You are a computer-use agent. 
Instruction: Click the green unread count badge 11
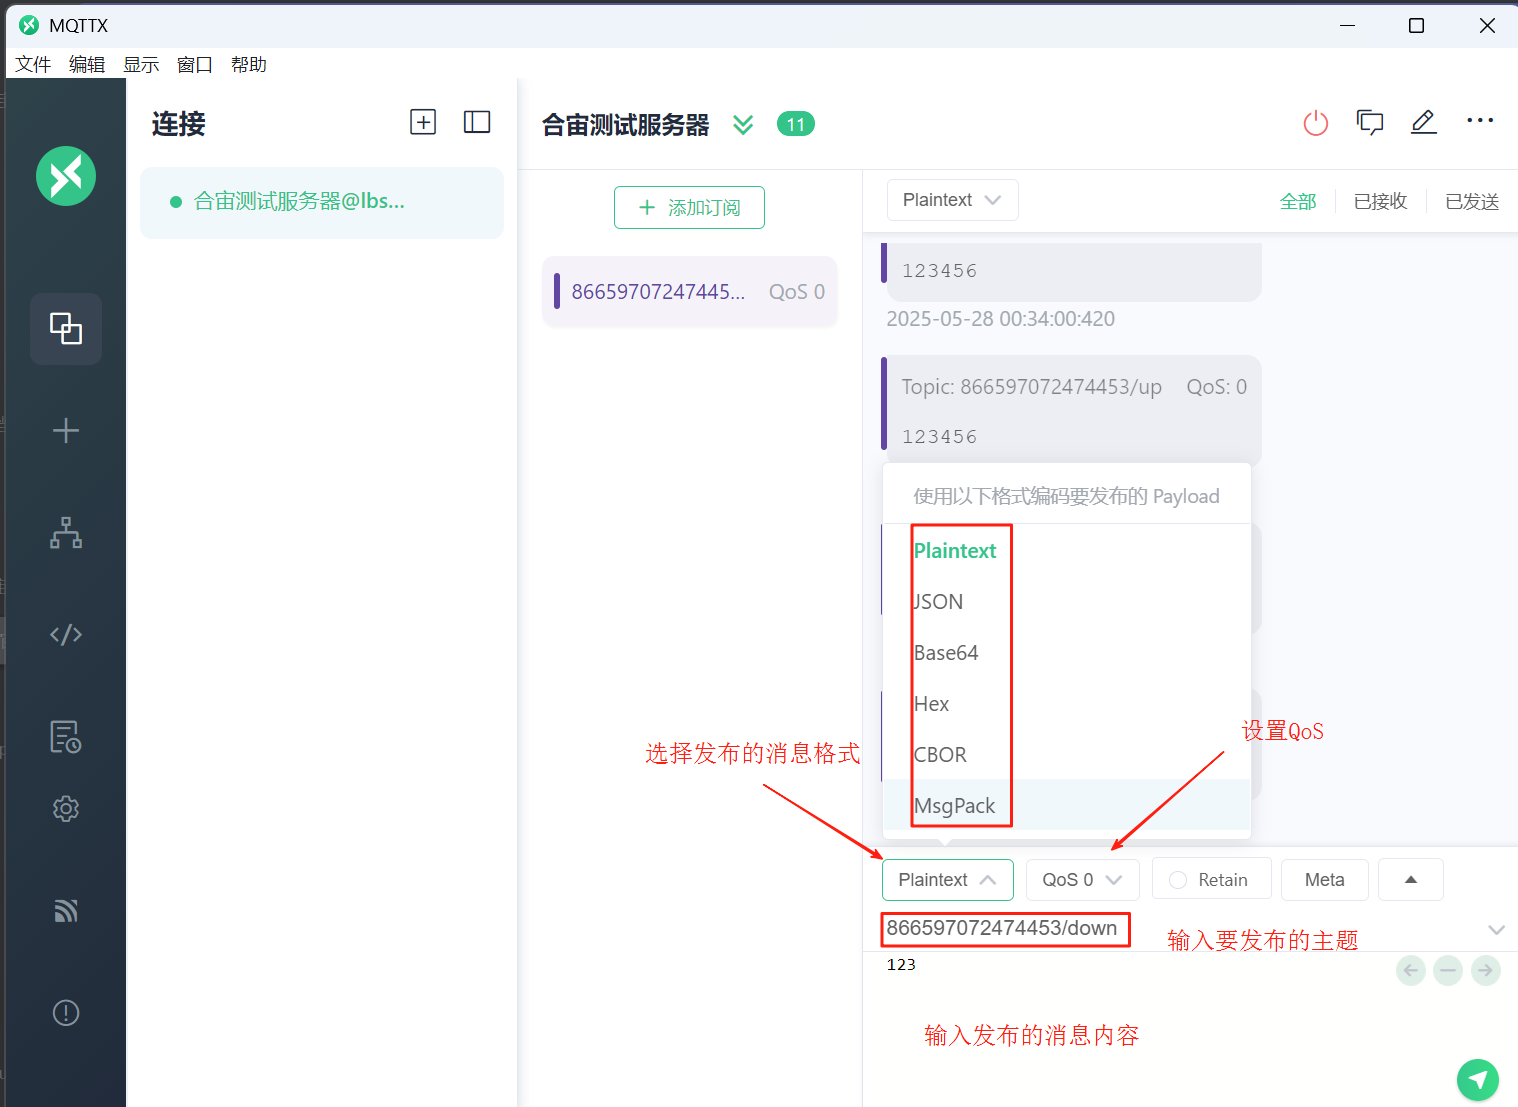click(796, 124)
